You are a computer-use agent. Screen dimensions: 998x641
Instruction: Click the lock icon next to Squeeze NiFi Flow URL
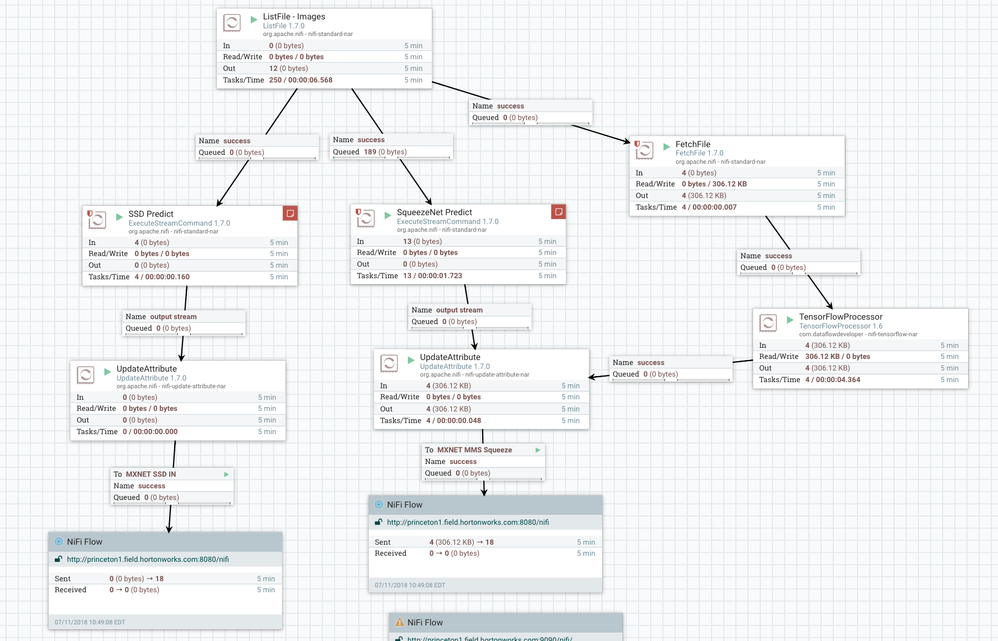click(x=378, y=523)
